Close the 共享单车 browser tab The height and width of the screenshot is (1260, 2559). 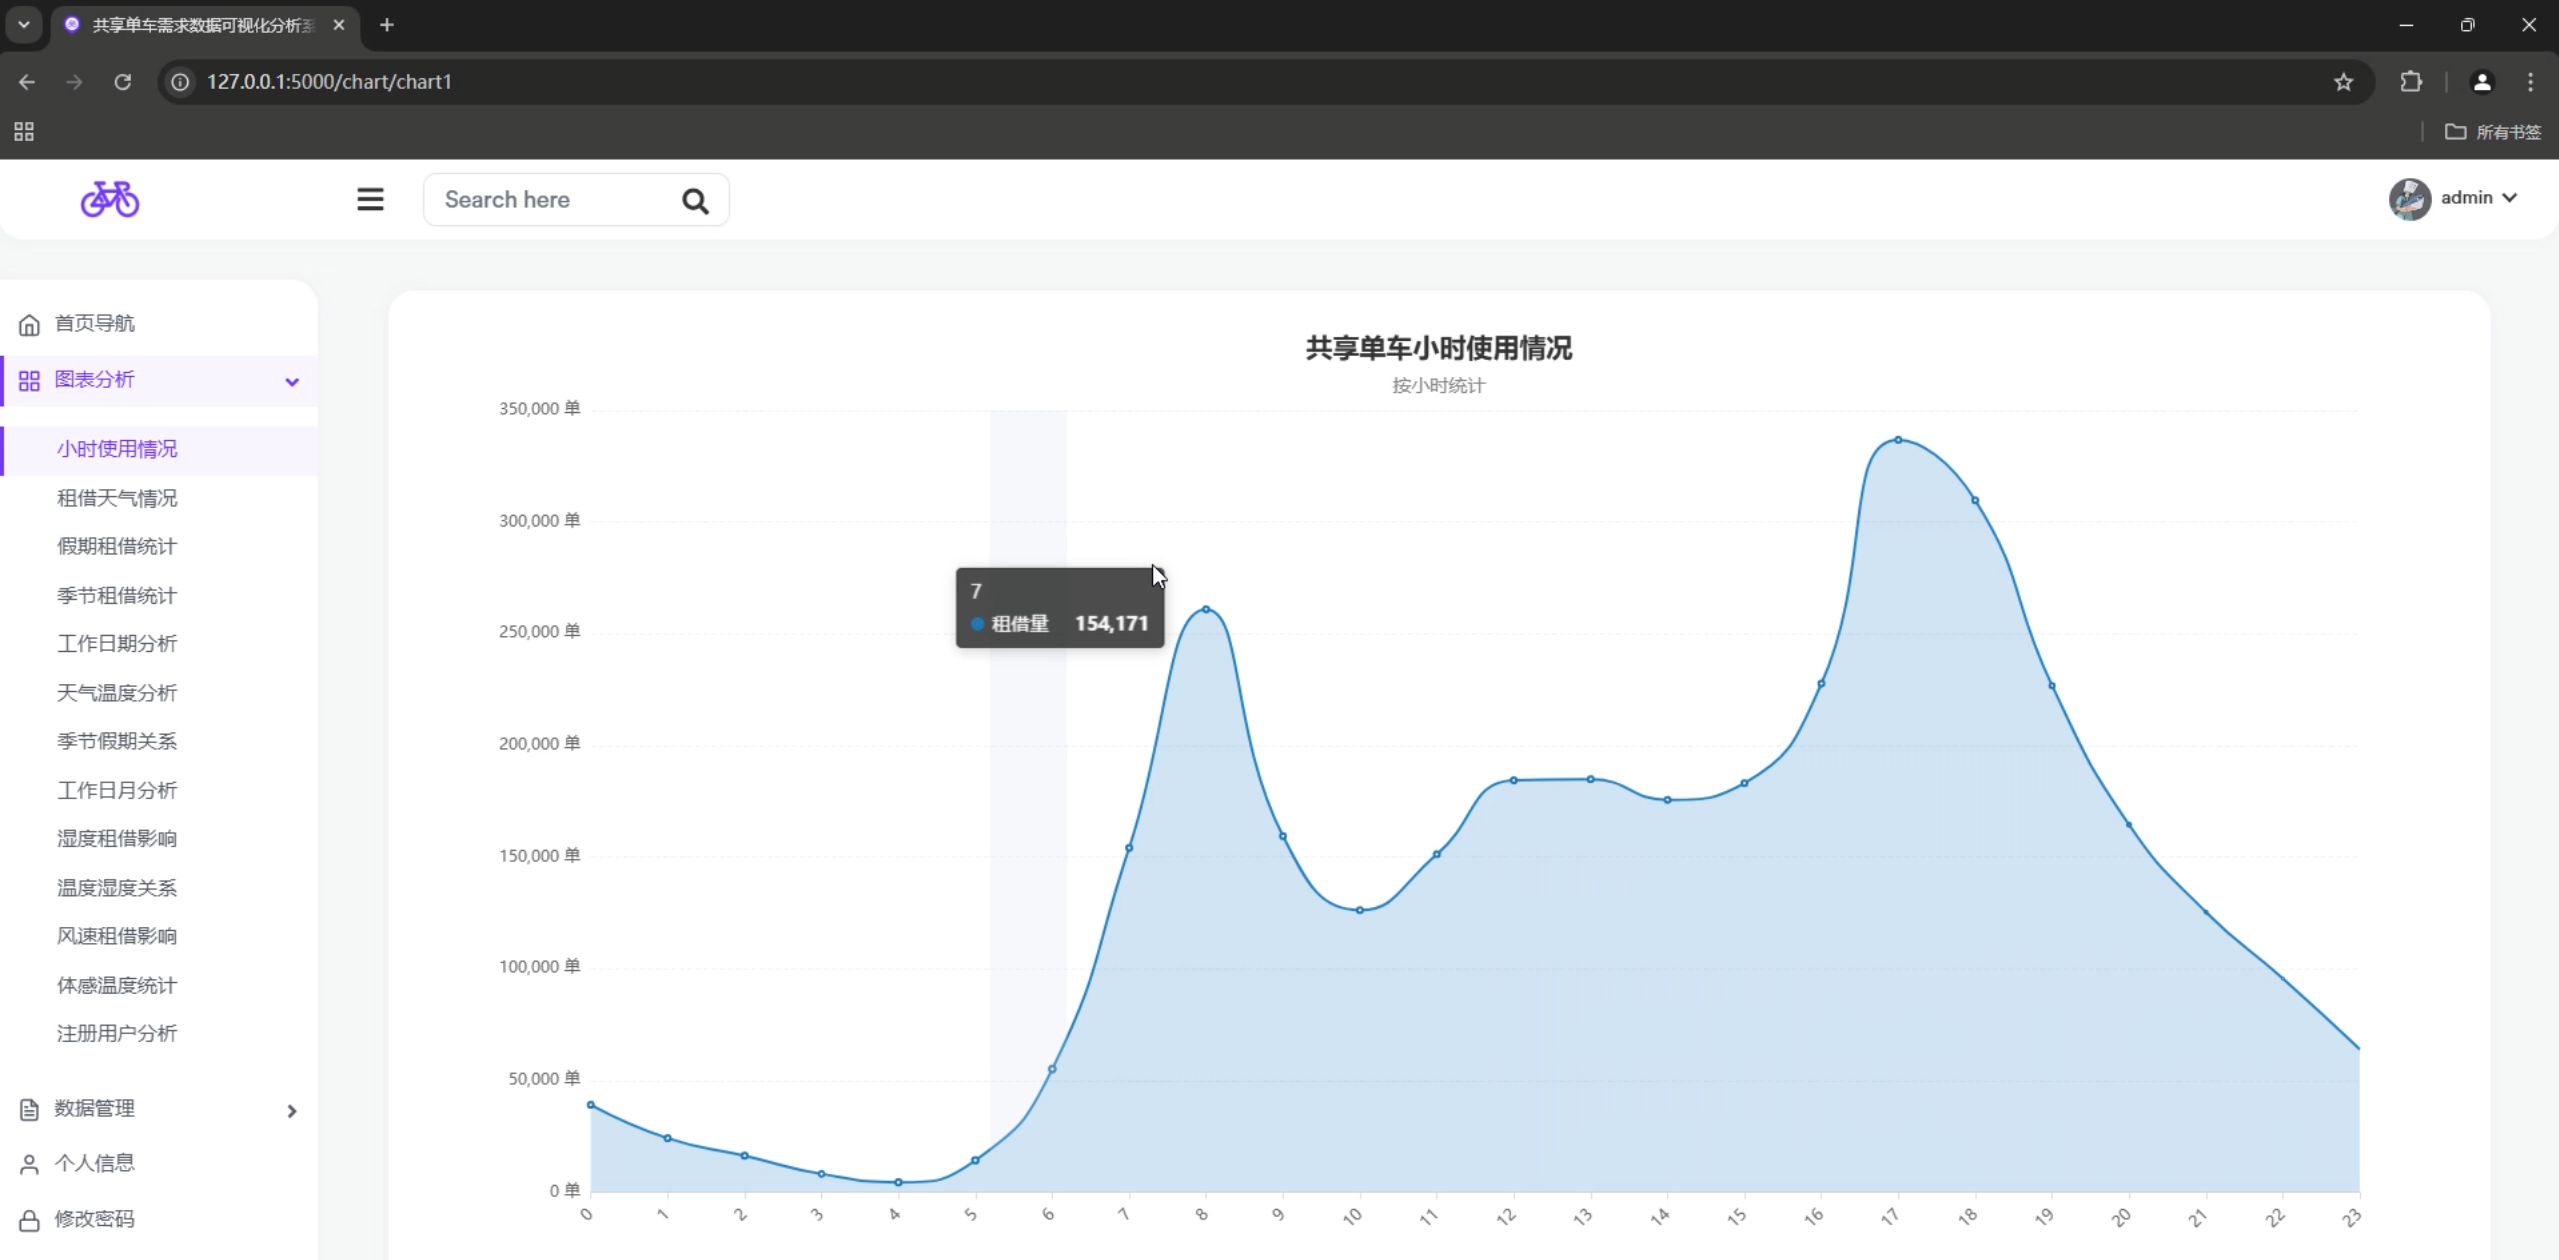(339, 25)
